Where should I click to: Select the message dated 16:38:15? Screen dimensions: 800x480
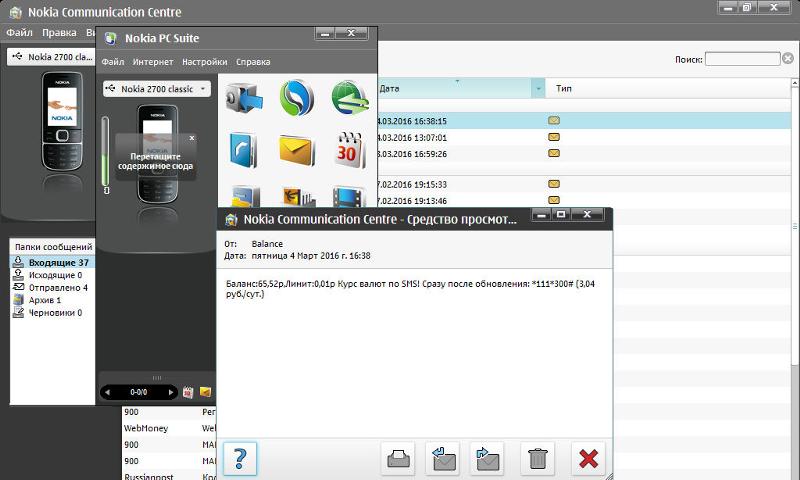(x=584, y=121)
